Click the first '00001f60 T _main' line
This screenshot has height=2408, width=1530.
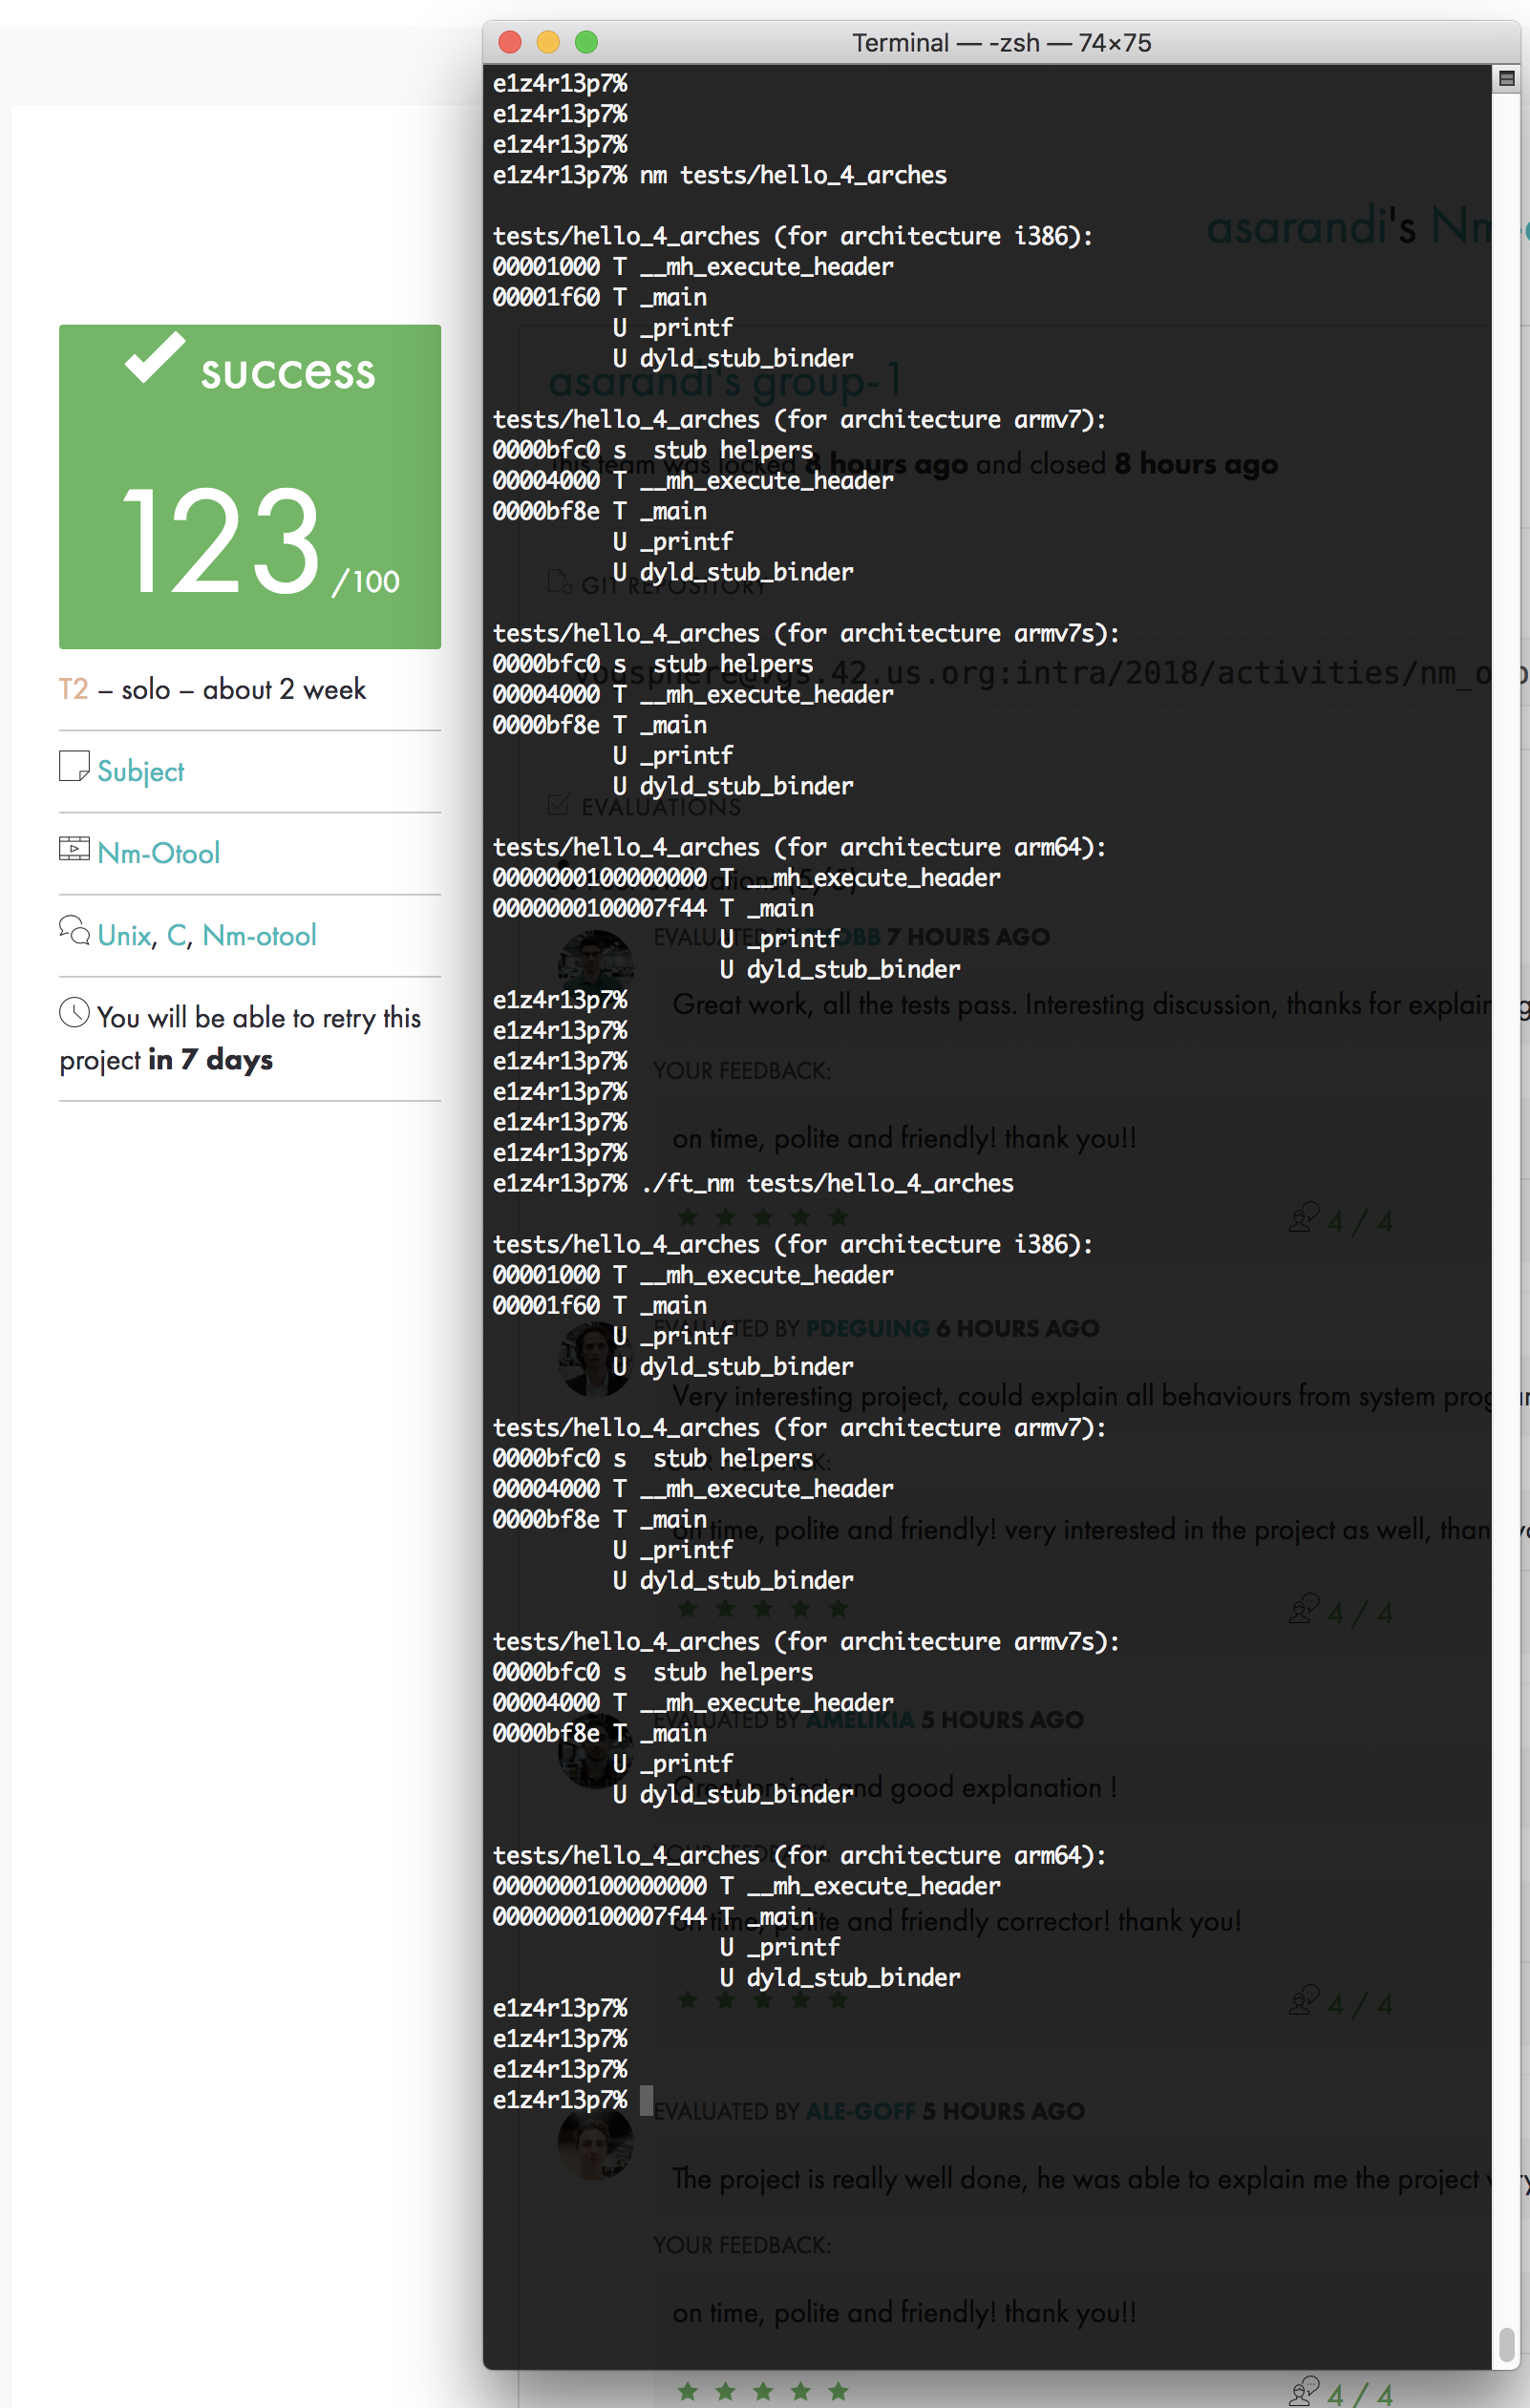pos(600,297)
